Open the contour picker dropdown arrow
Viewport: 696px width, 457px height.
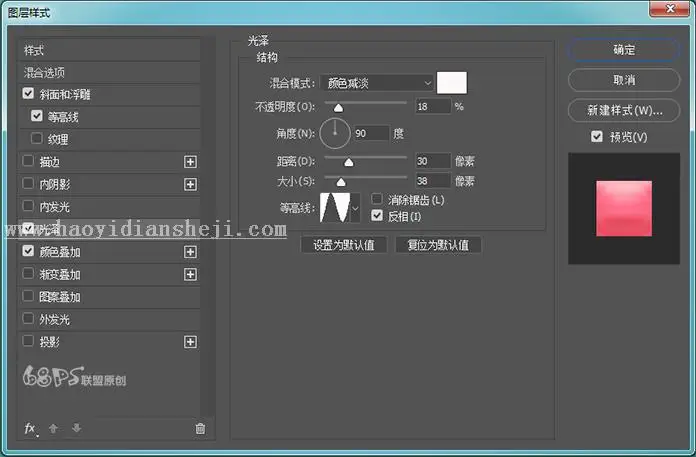[355, 208]
